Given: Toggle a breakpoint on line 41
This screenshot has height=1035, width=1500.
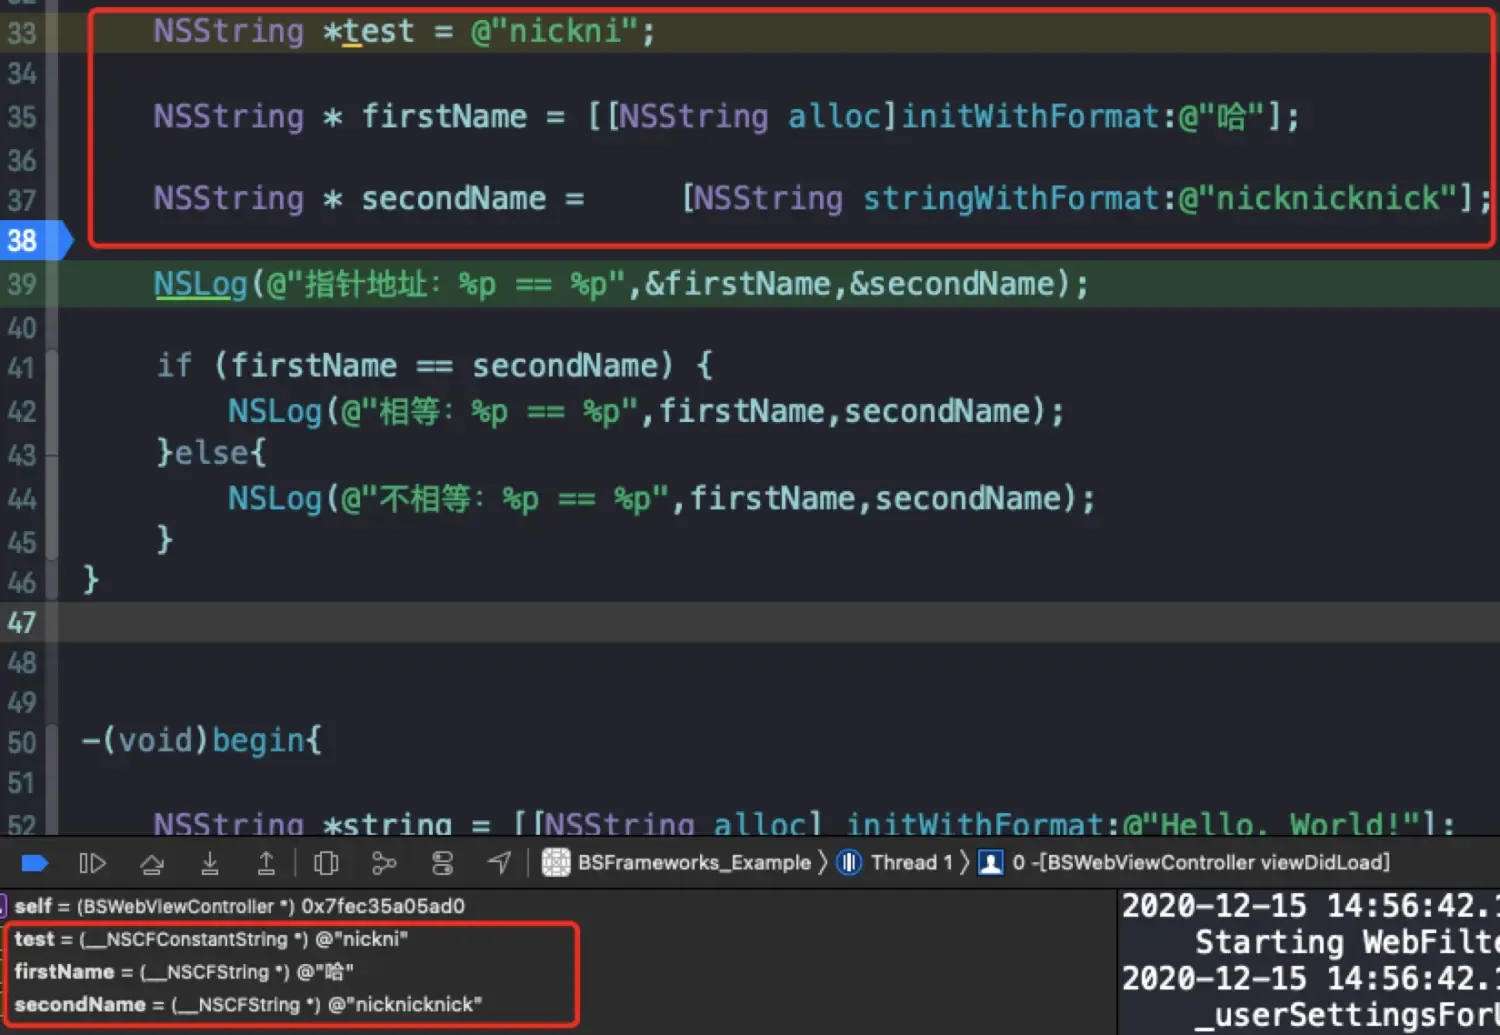Looking at the screenshot, I should click(24, 365).
